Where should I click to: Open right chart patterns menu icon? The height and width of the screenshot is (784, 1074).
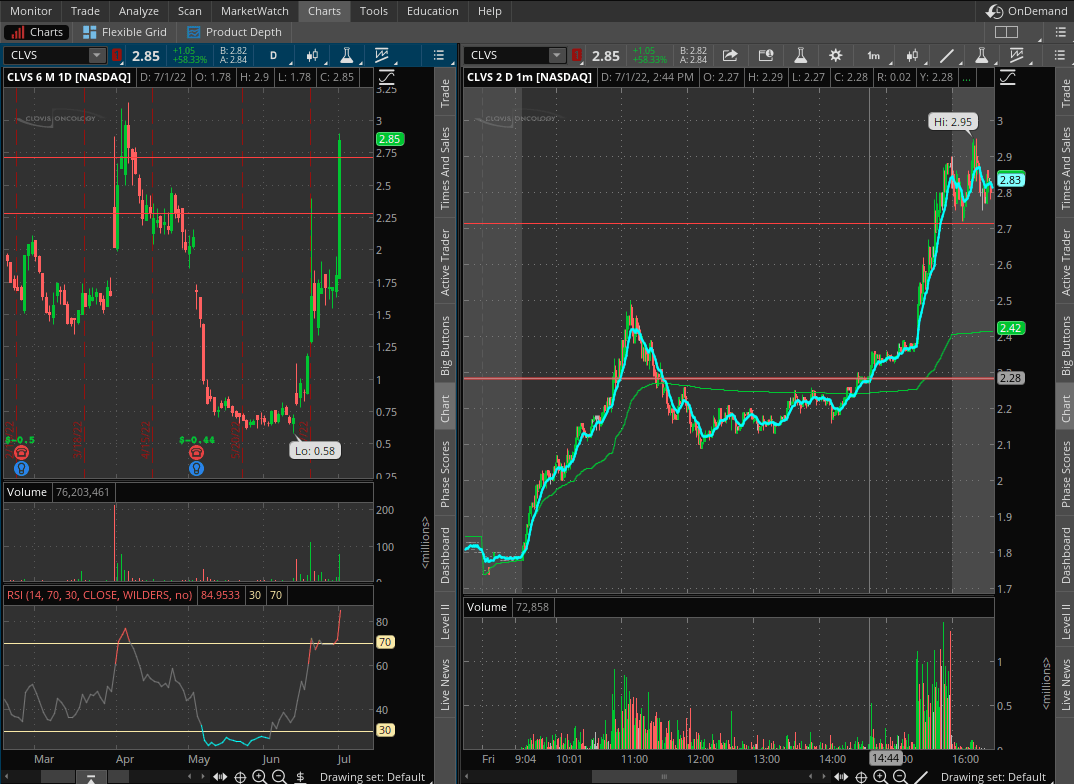[x=1016, y=55]
